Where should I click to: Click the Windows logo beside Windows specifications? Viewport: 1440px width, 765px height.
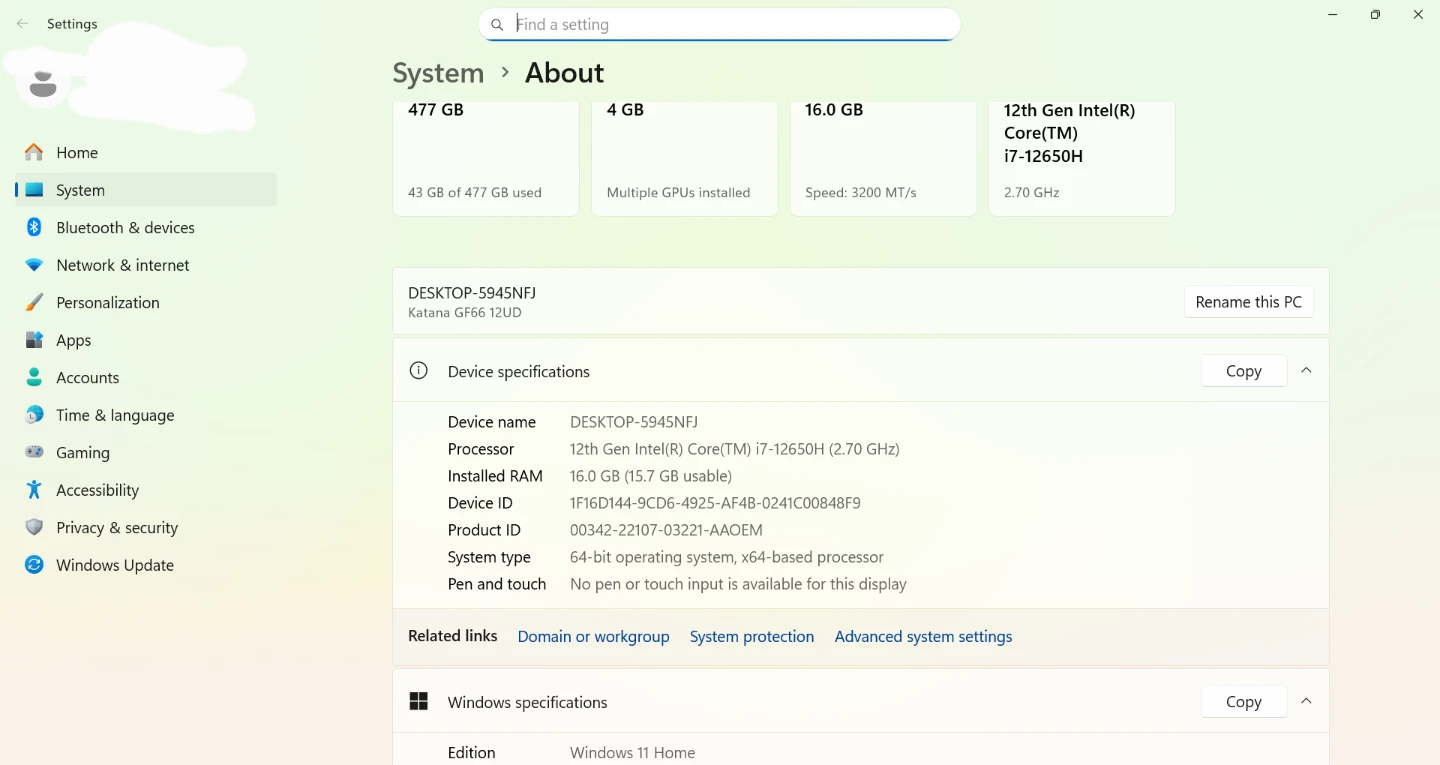(419, 702)
